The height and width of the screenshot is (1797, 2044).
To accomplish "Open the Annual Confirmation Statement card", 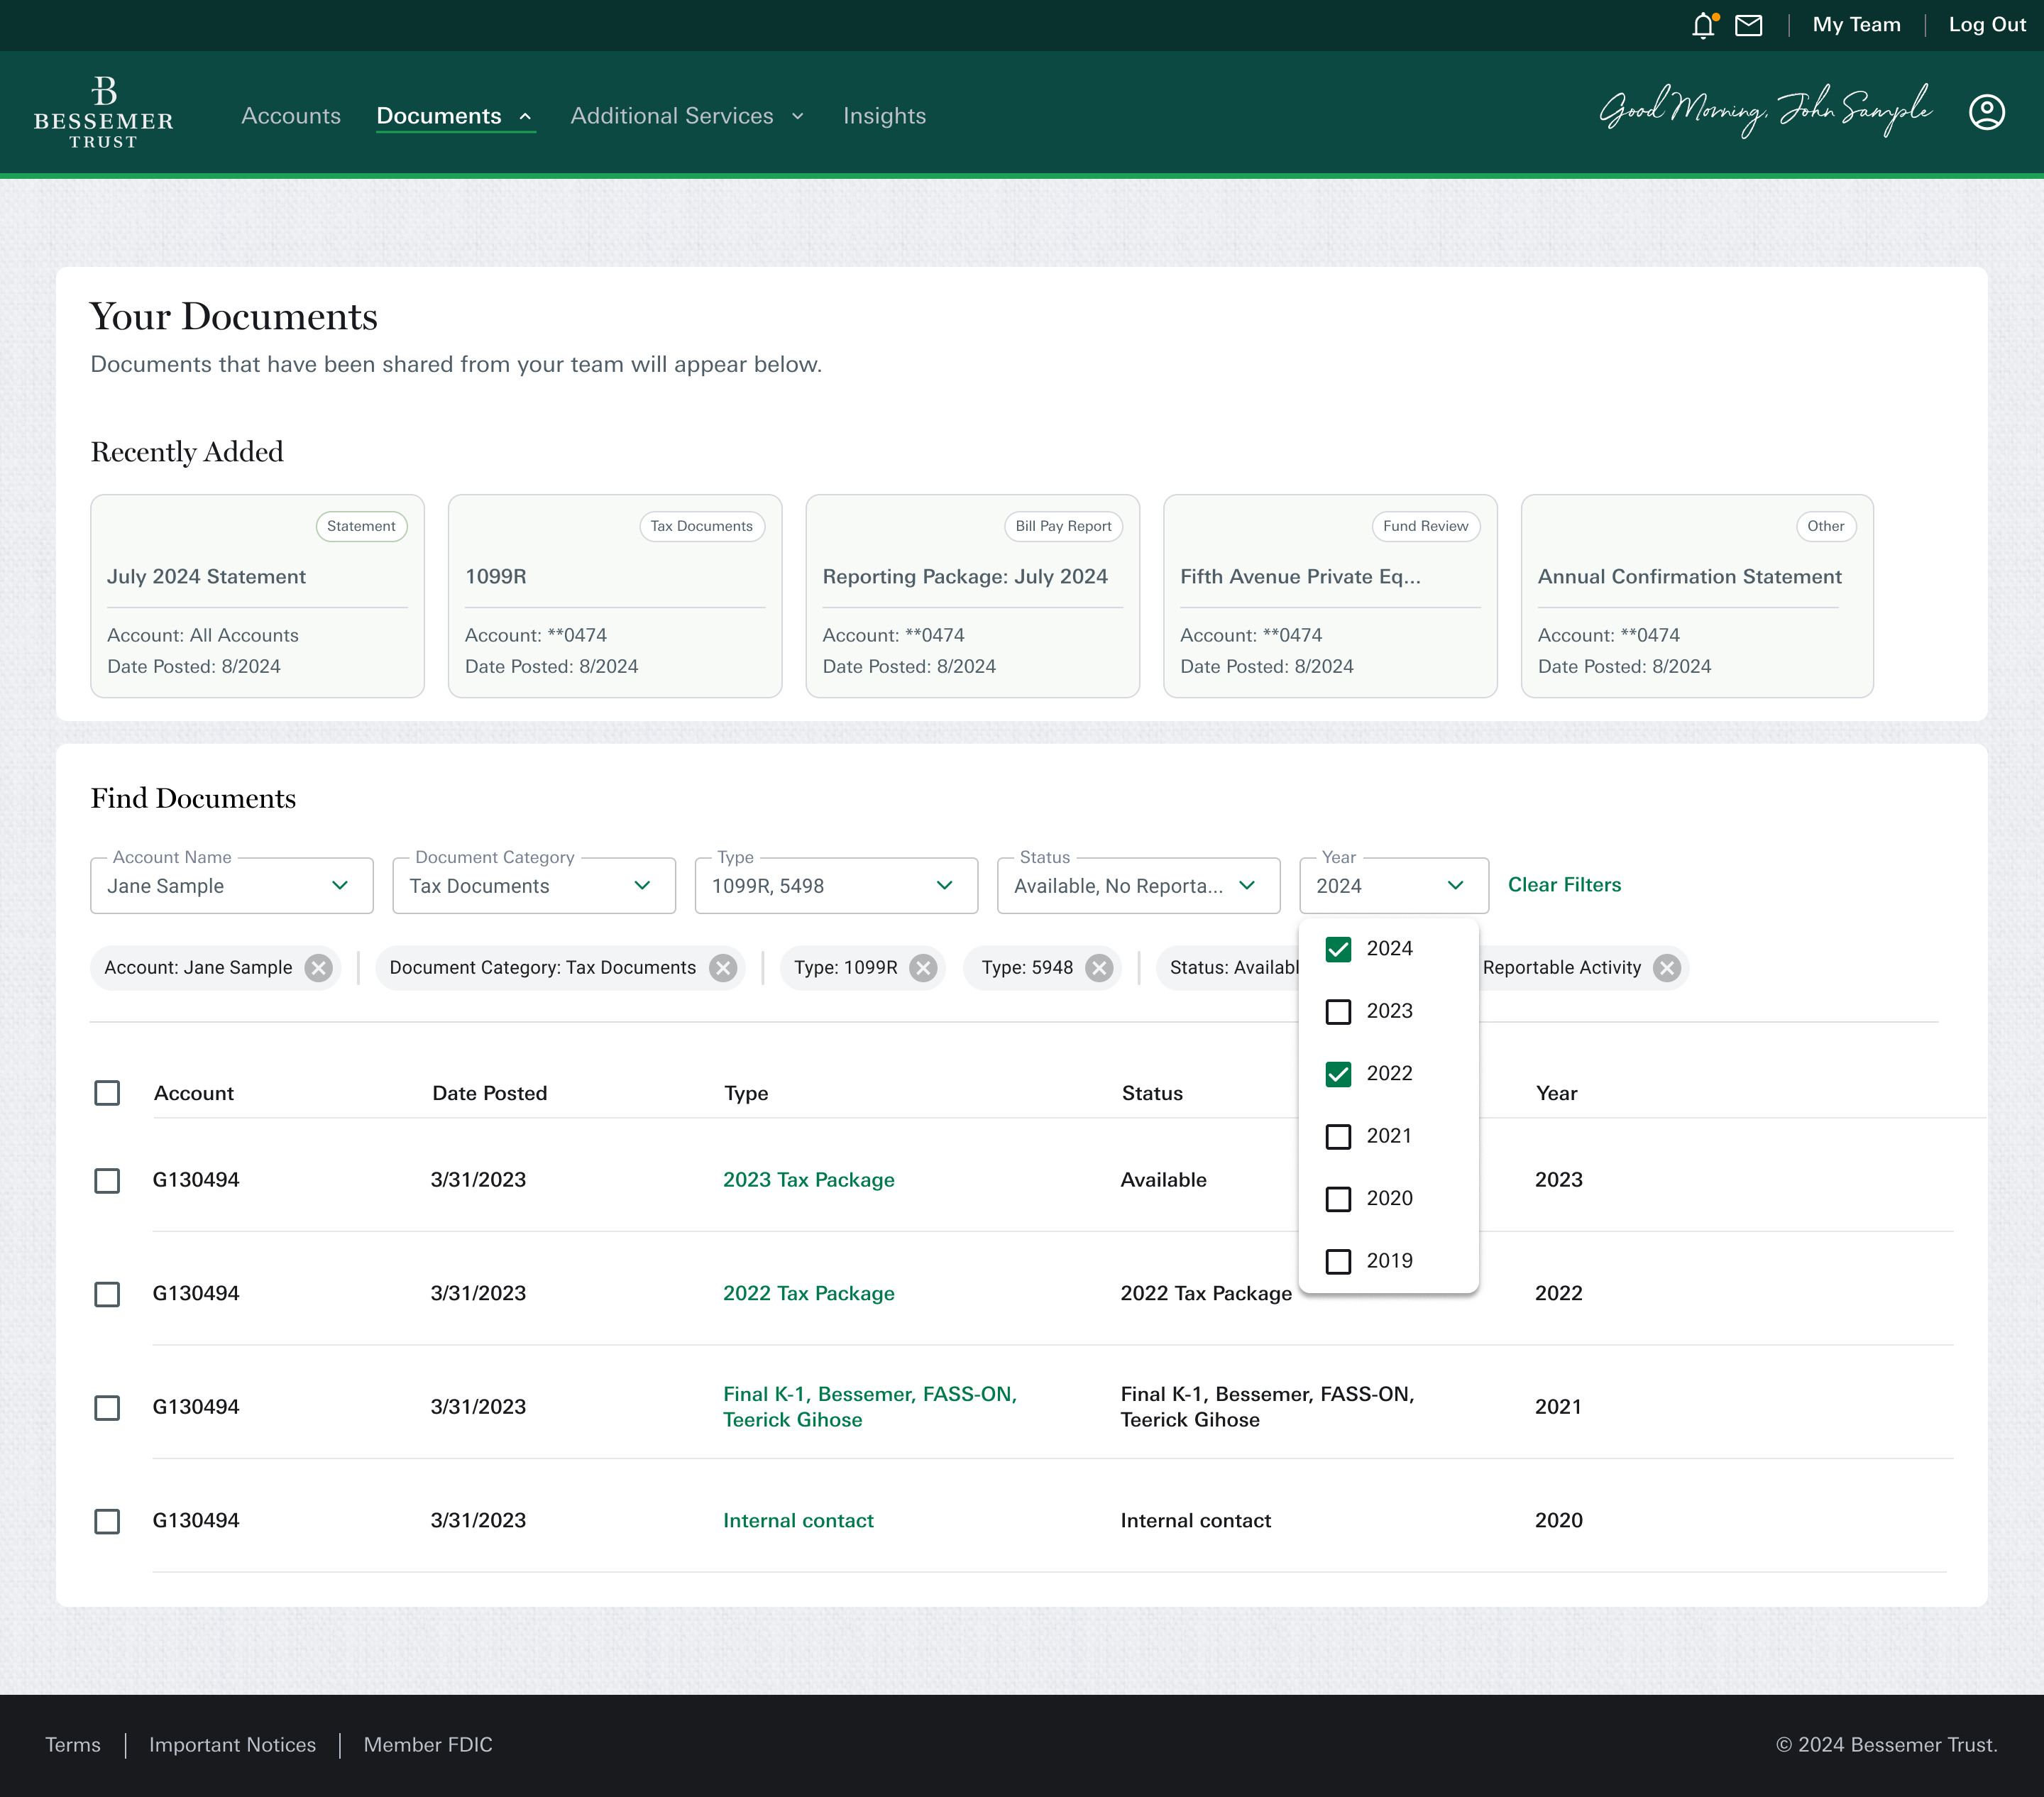I will [x=1697, y=596].
